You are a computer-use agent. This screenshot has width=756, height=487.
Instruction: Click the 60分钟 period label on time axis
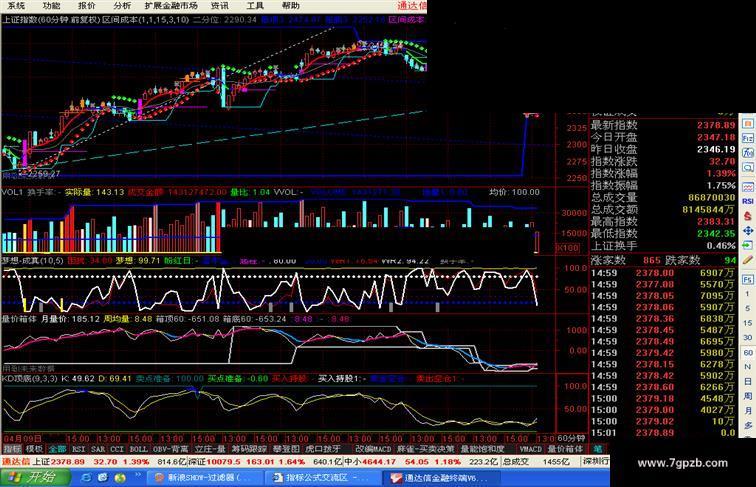coord(571,438)
